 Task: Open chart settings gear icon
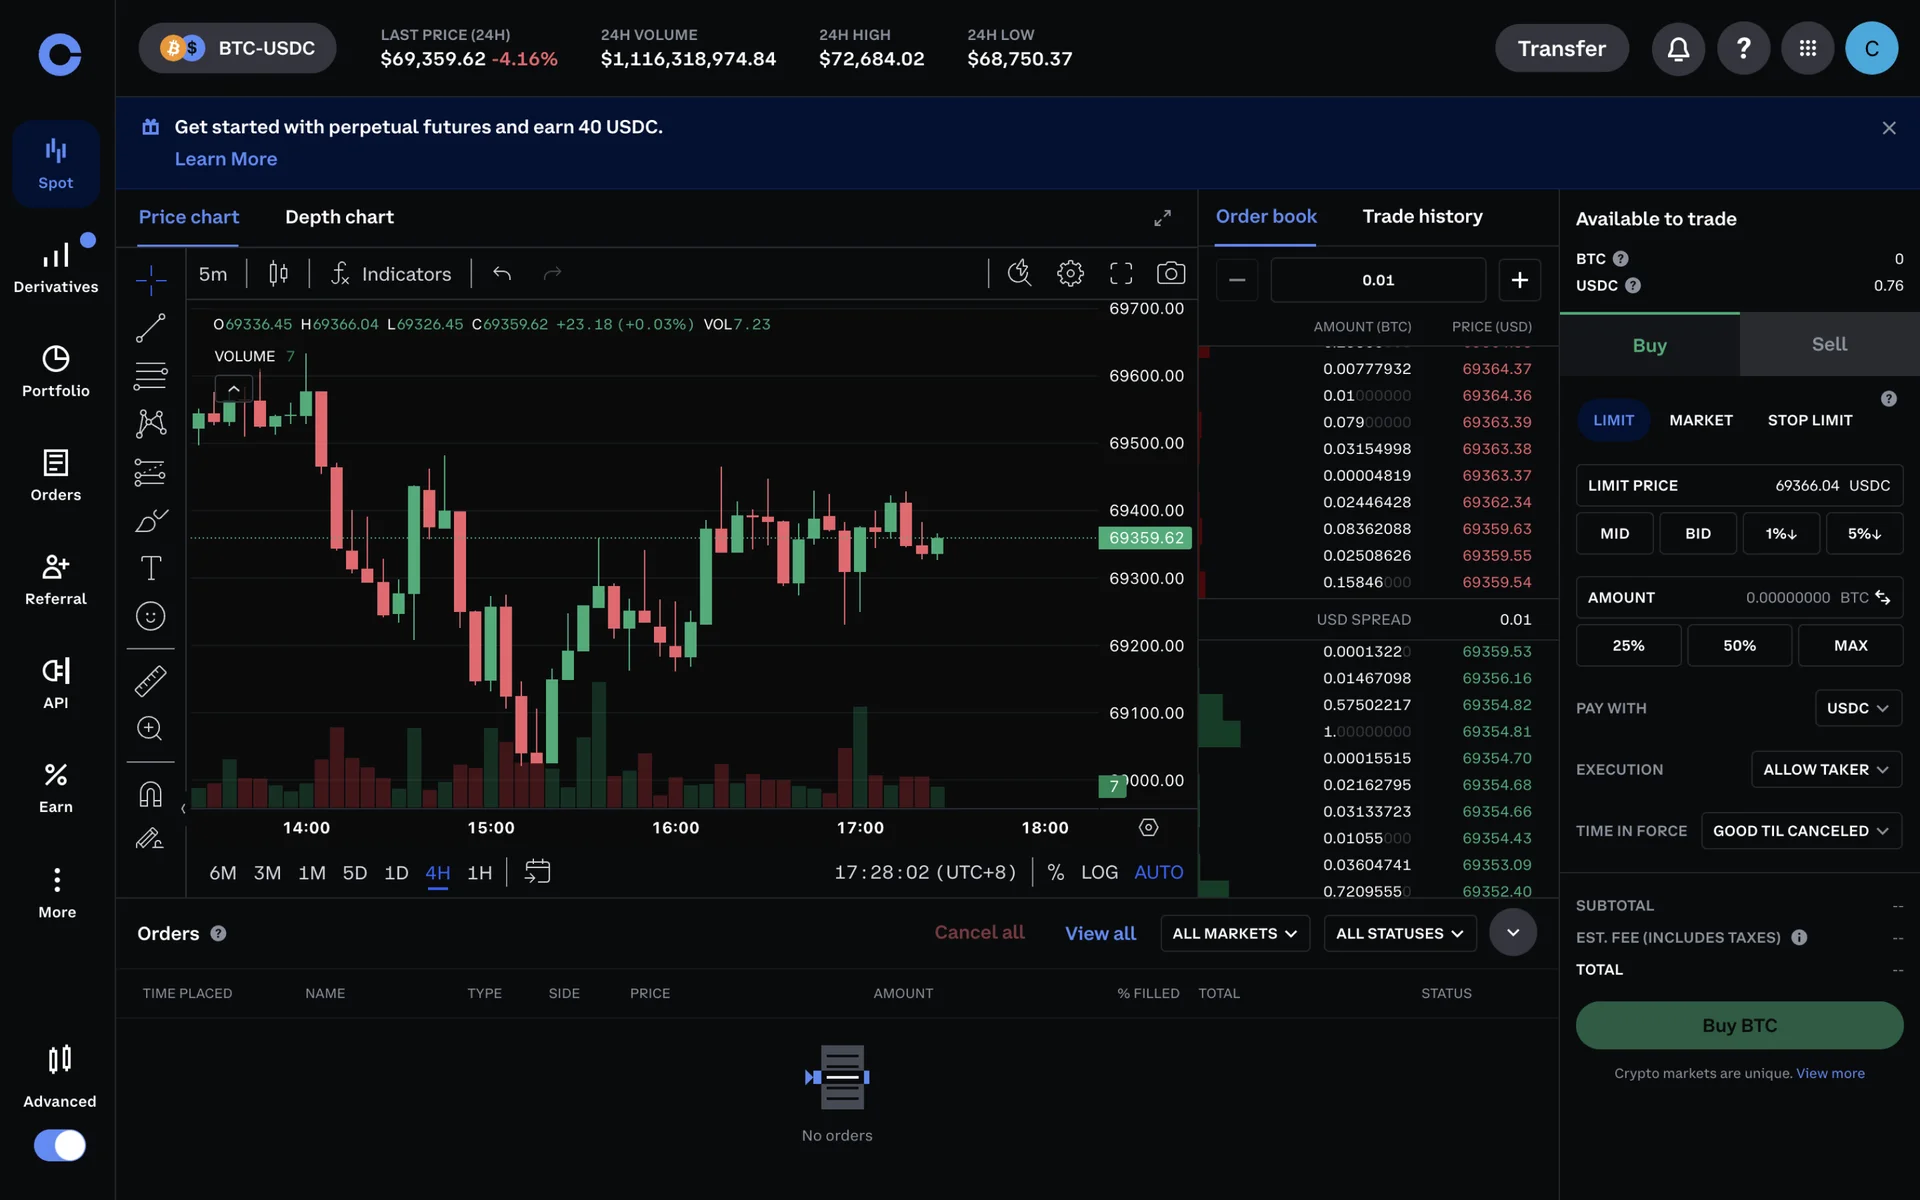[x=1070, y=273]
